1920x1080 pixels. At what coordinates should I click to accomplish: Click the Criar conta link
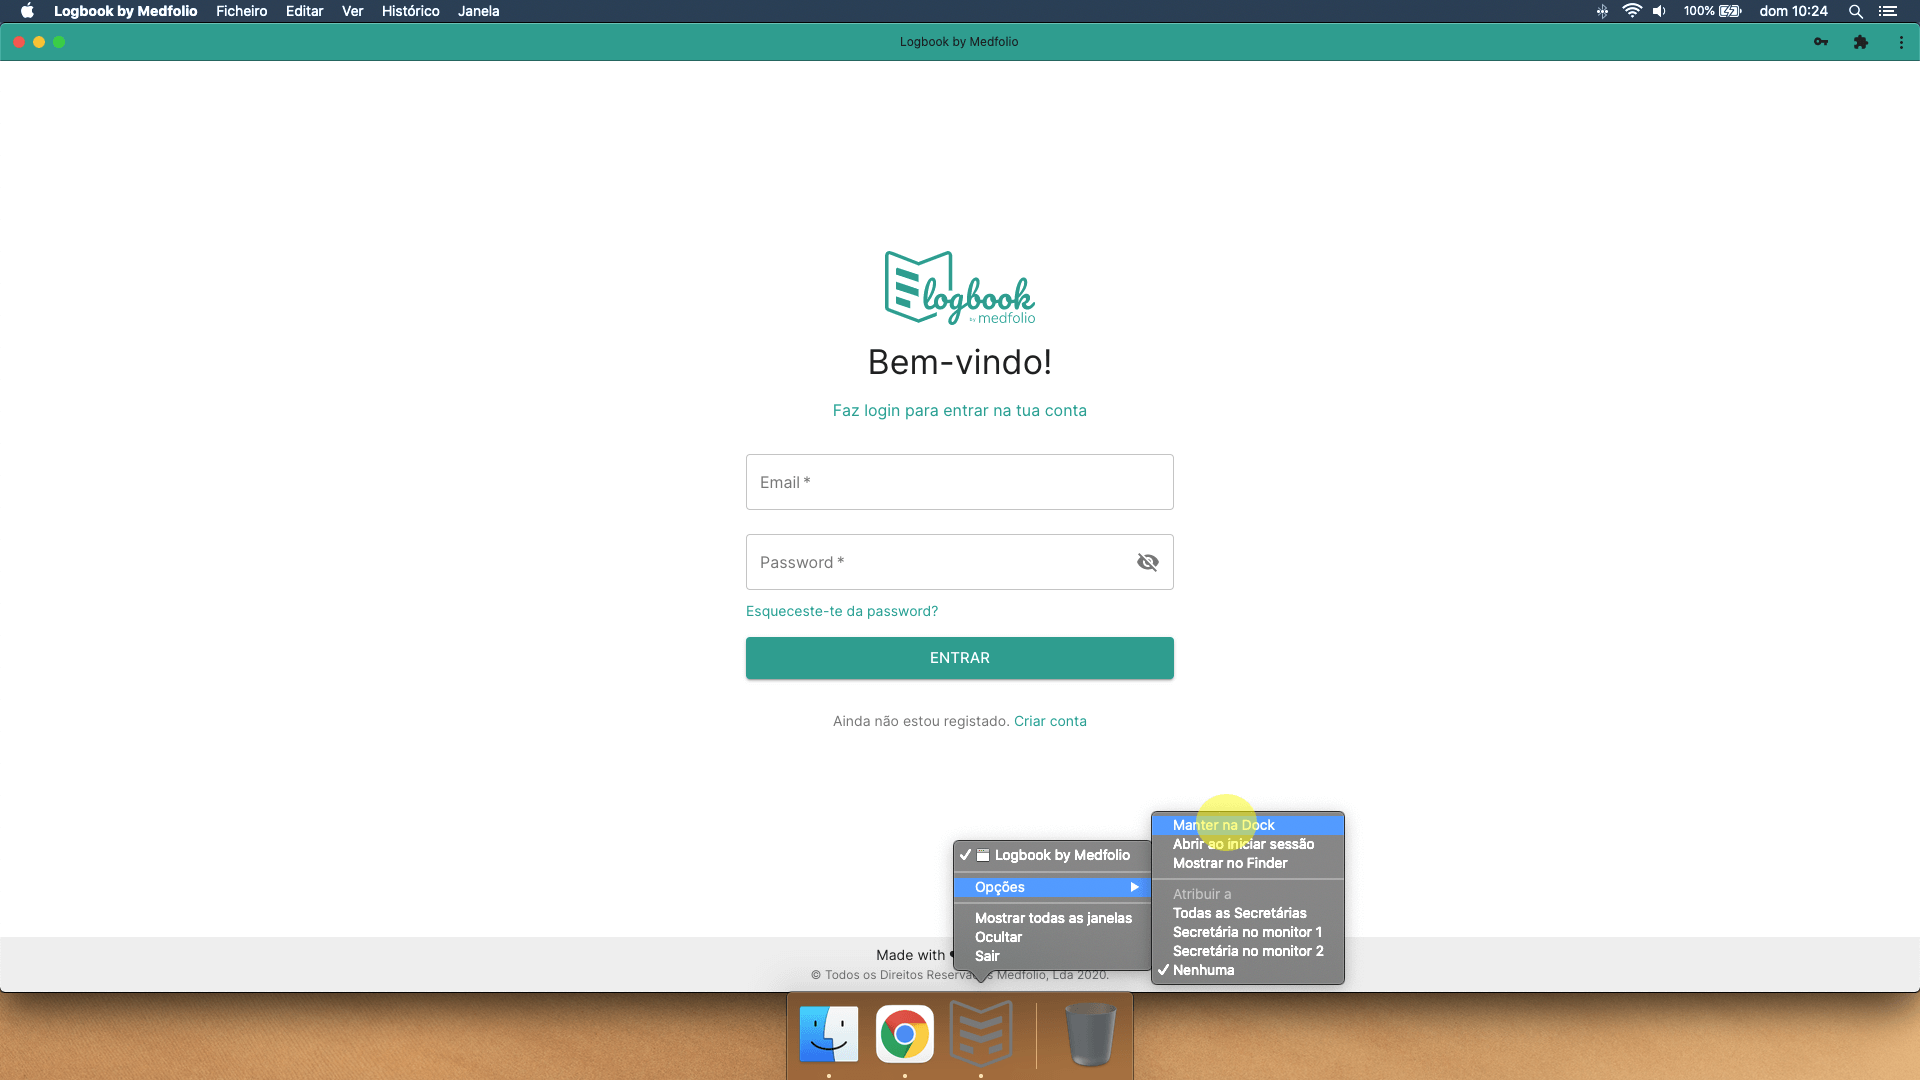click(x=1050, y=721)
